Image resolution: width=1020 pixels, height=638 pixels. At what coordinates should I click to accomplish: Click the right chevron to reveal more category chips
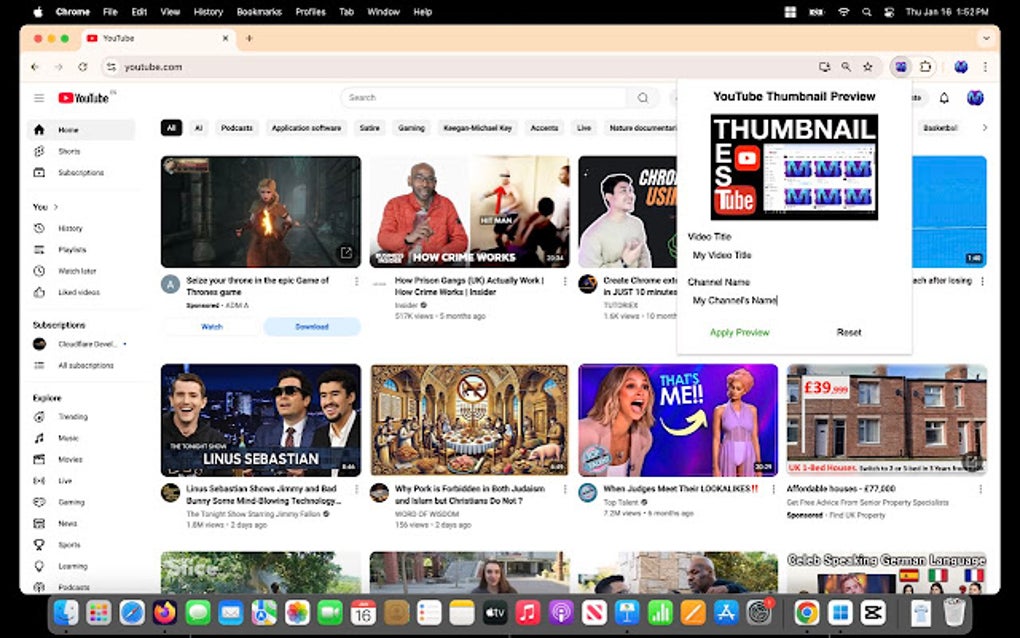click(985, 127)
